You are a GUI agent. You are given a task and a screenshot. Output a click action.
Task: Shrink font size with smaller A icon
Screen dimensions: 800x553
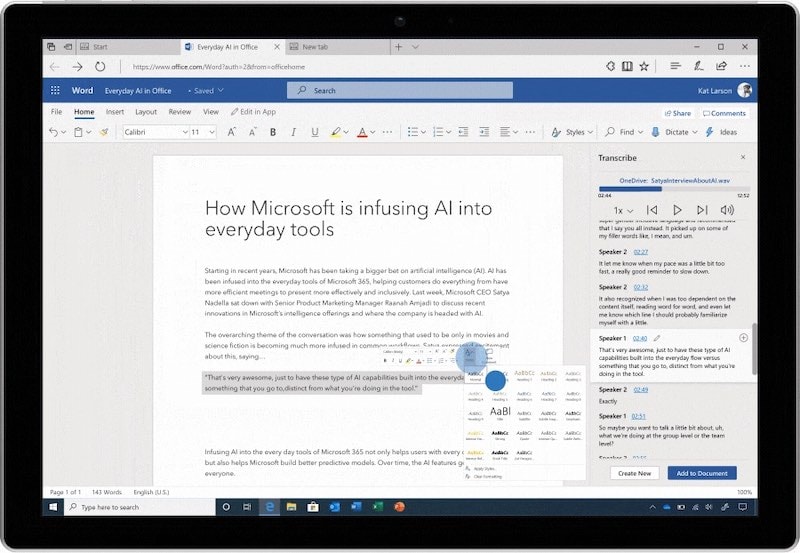[x=253, y=132]
